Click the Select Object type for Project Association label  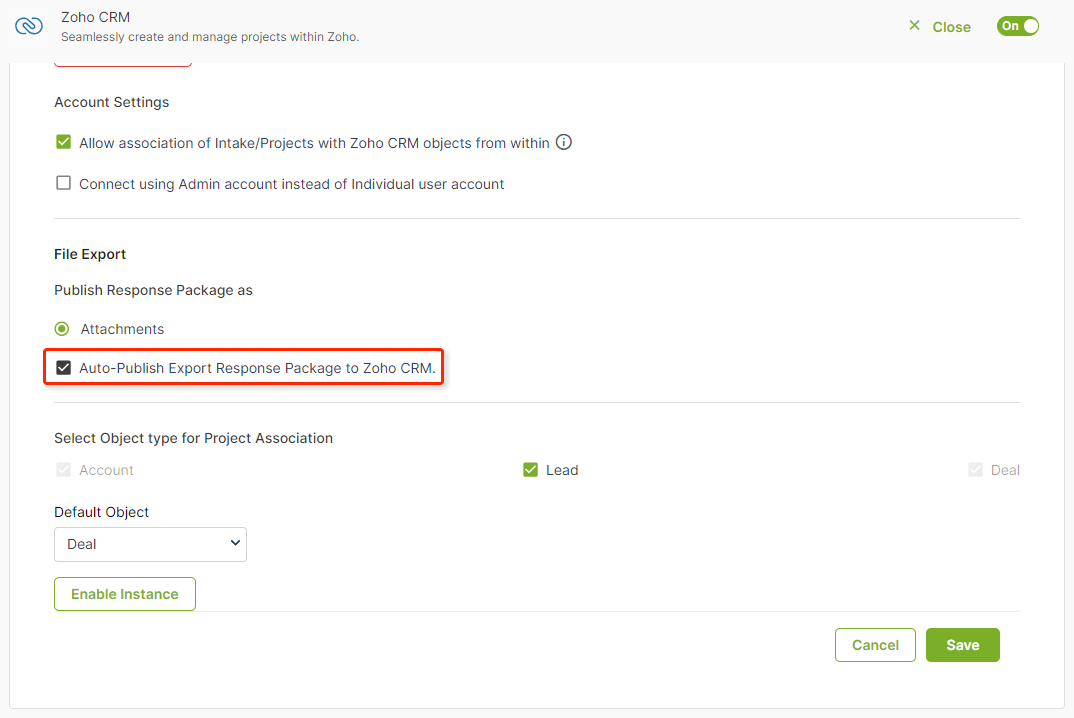[193, 438]
